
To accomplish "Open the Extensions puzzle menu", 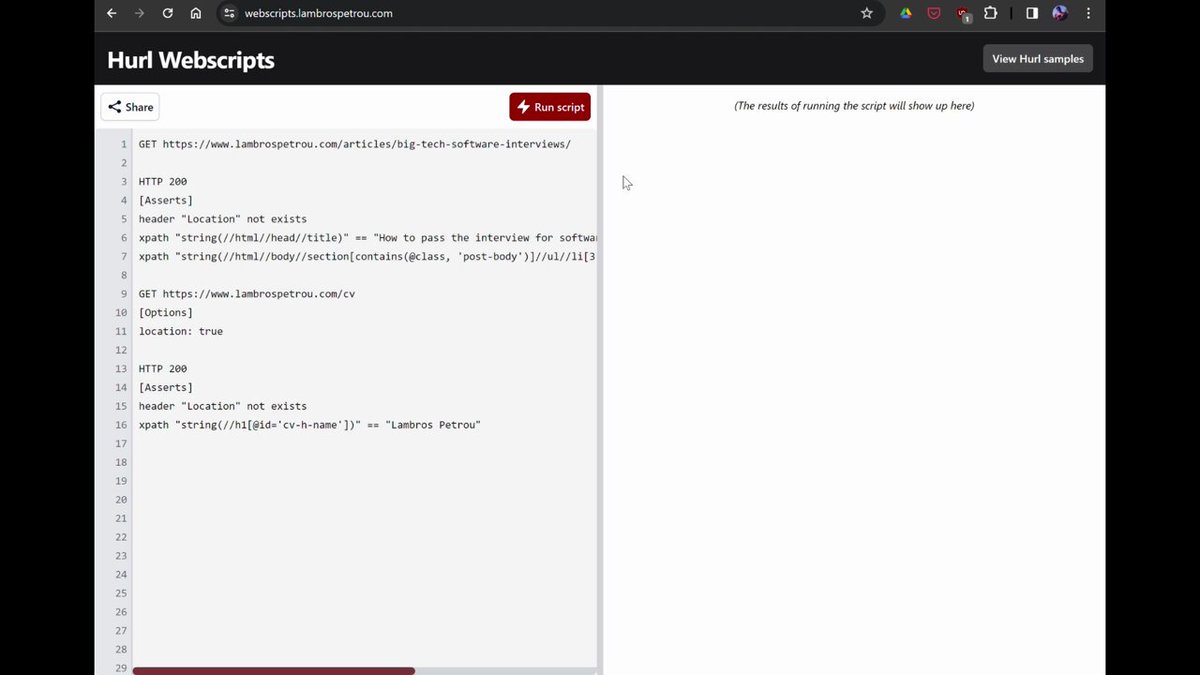I will coord(990,13).
